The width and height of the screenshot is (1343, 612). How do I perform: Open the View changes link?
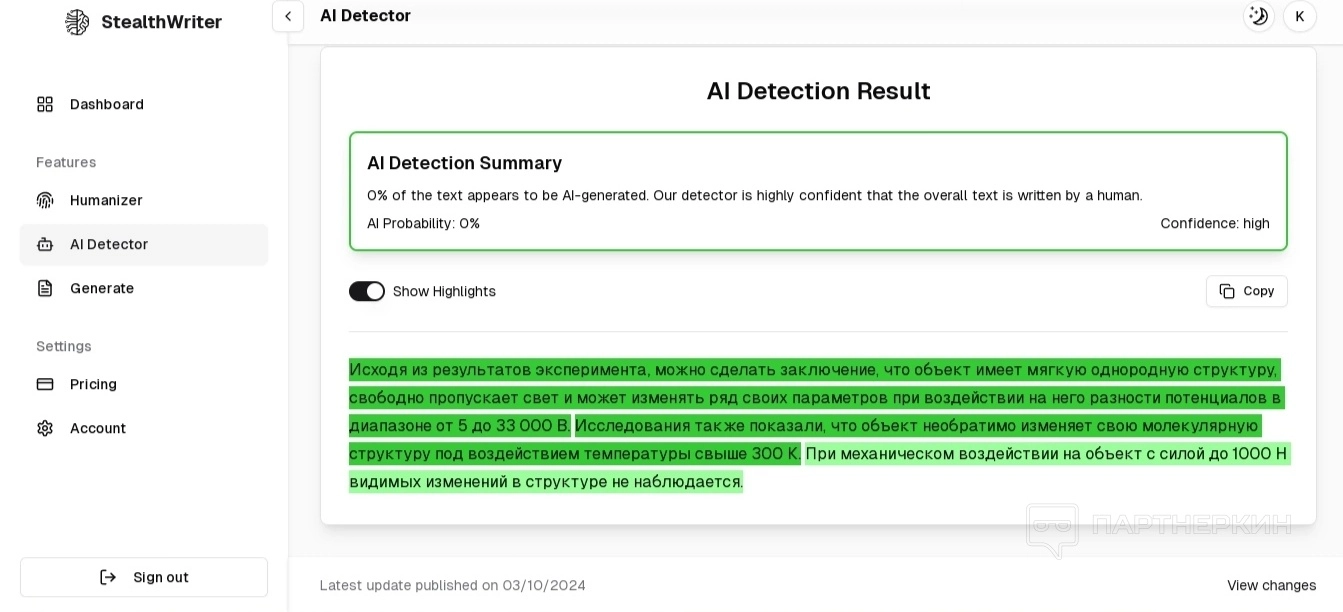click(1271, 585)
